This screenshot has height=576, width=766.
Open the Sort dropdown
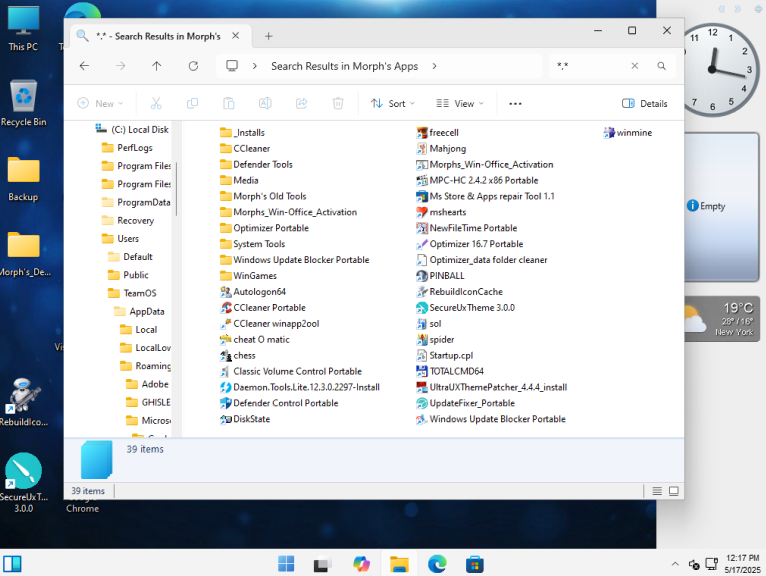(x=393, y=104)
